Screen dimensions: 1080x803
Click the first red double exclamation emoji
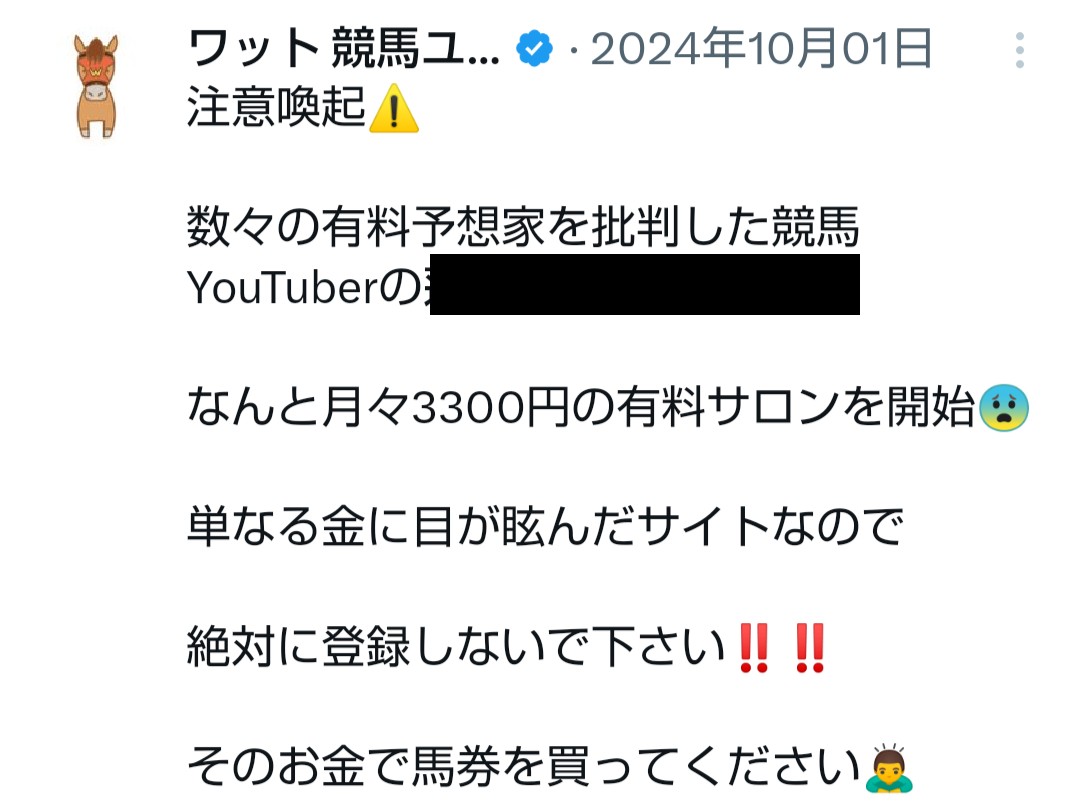[x=754, y=647]
